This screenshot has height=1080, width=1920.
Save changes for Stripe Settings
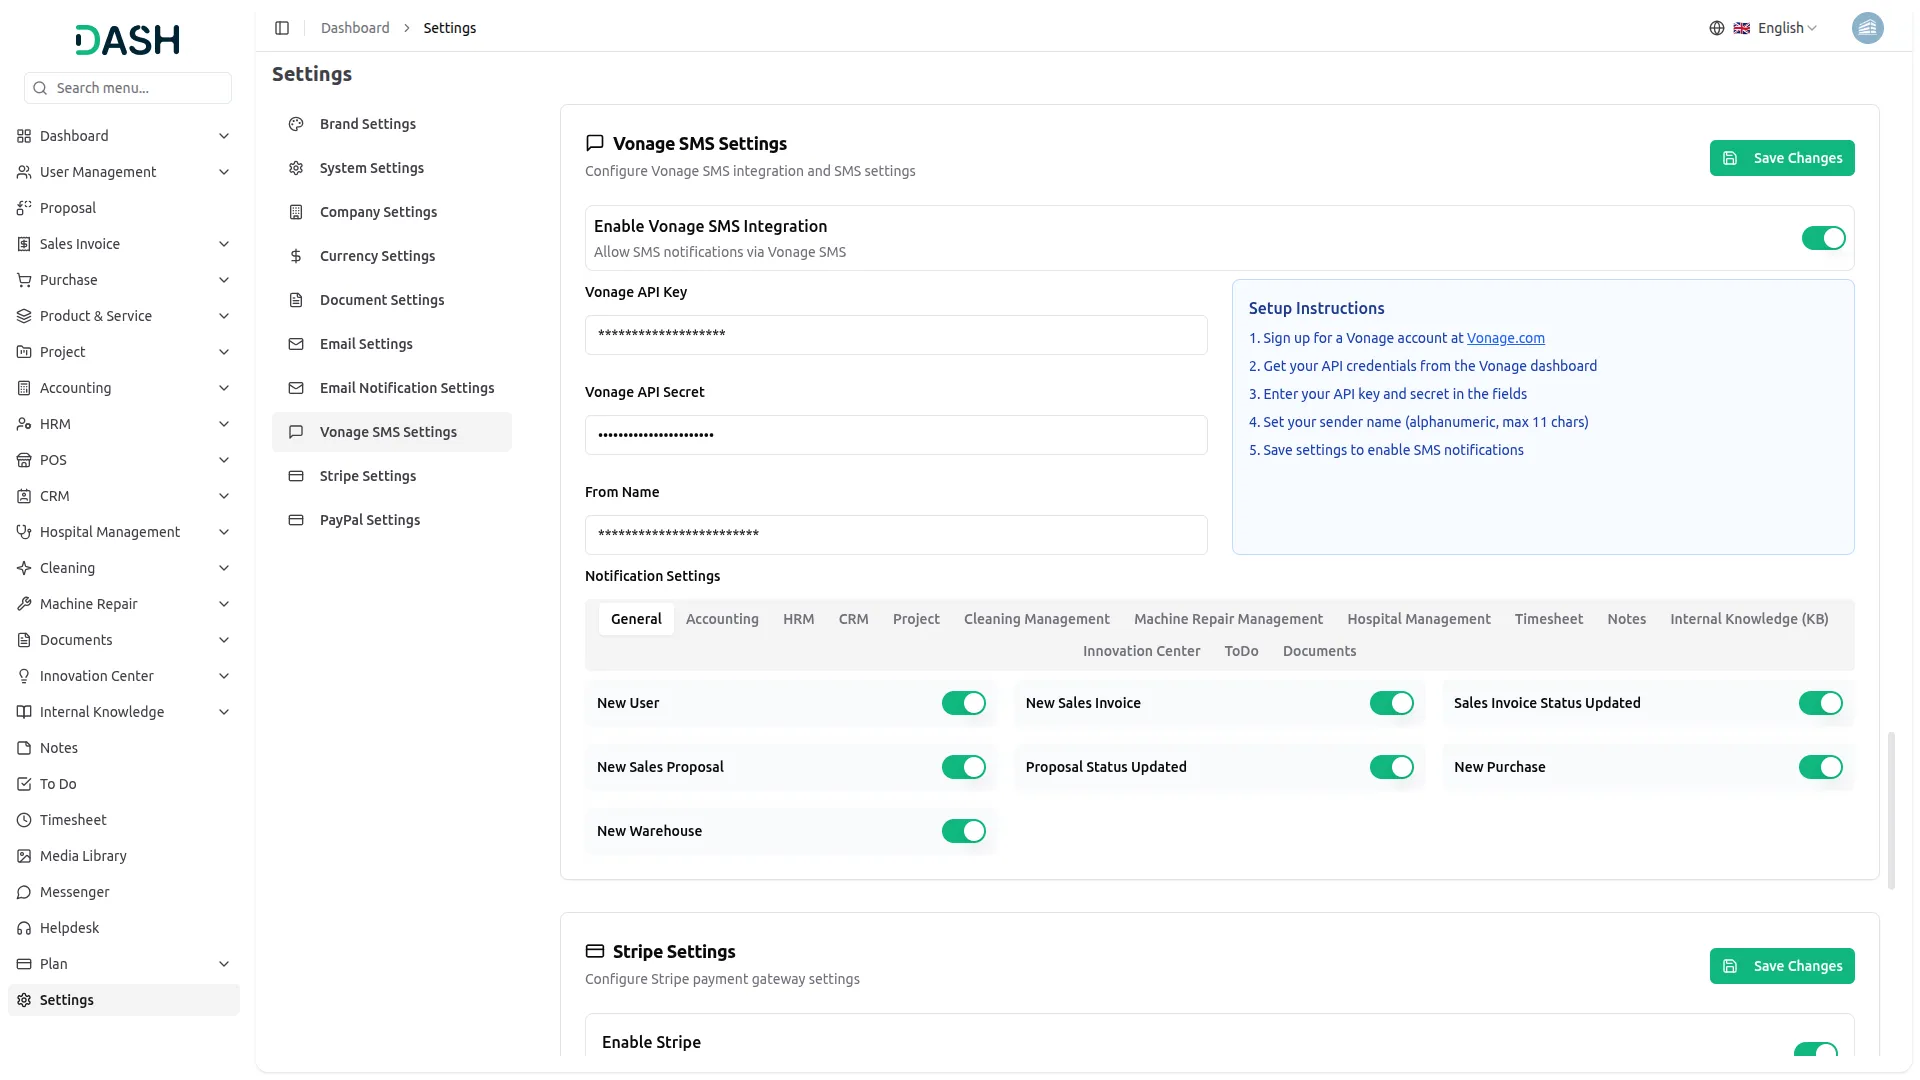coord(1782,966)
